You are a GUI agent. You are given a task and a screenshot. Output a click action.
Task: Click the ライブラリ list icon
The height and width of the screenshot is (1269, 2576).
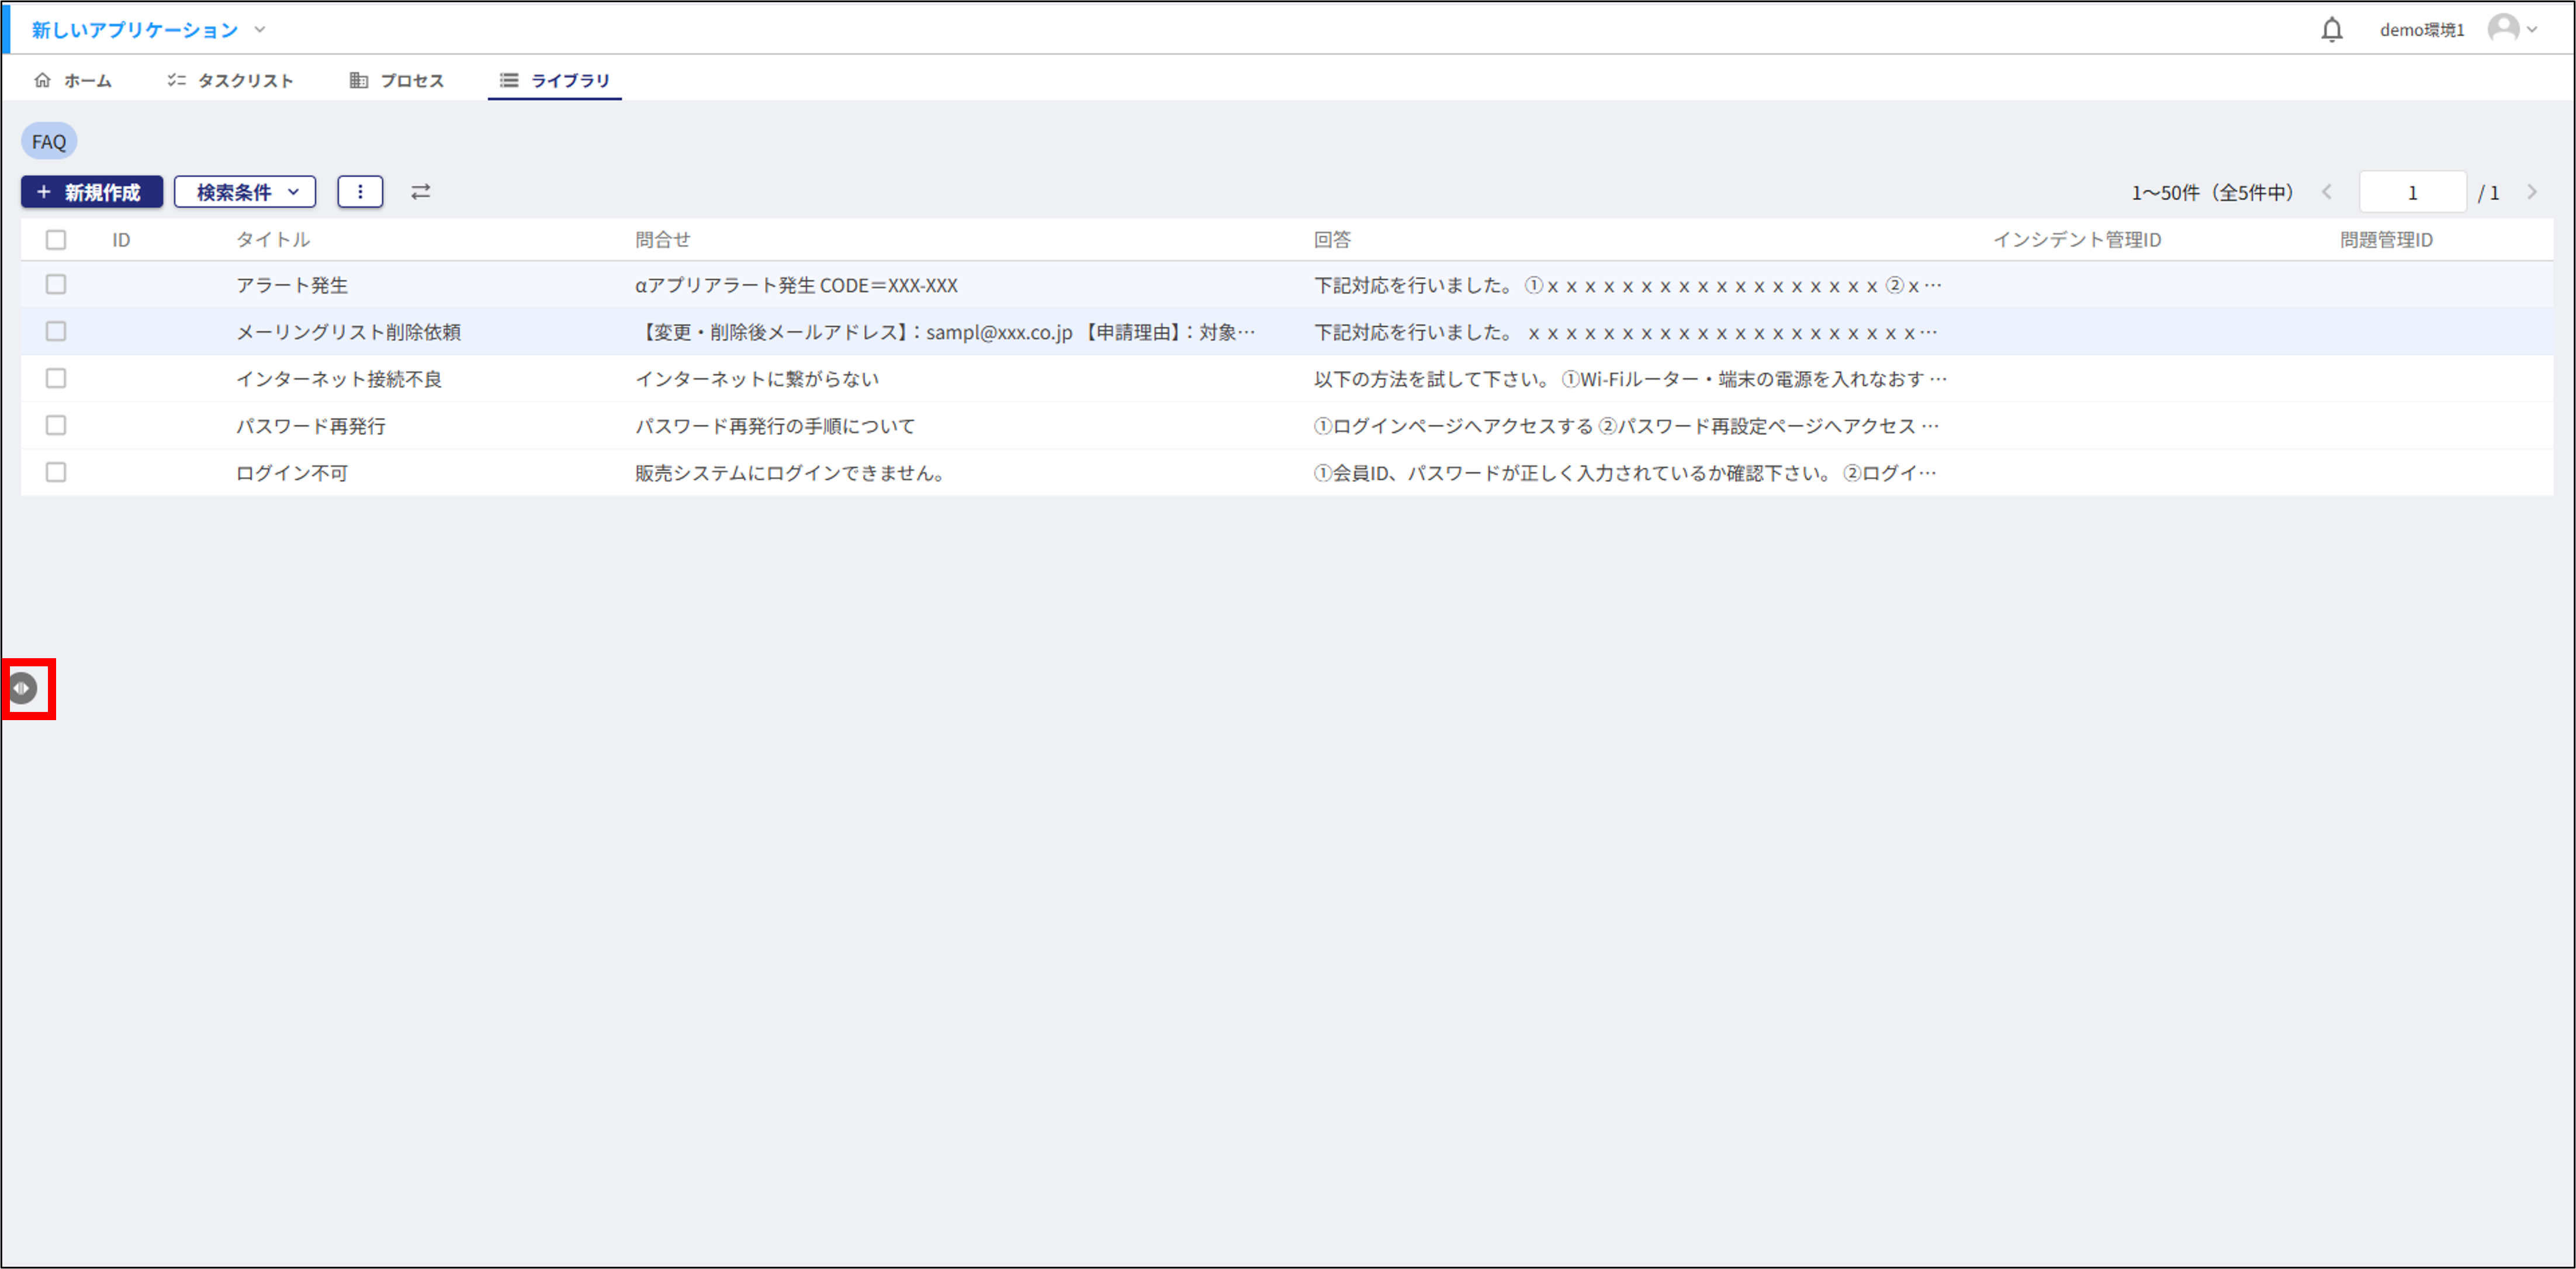[508, 80]
